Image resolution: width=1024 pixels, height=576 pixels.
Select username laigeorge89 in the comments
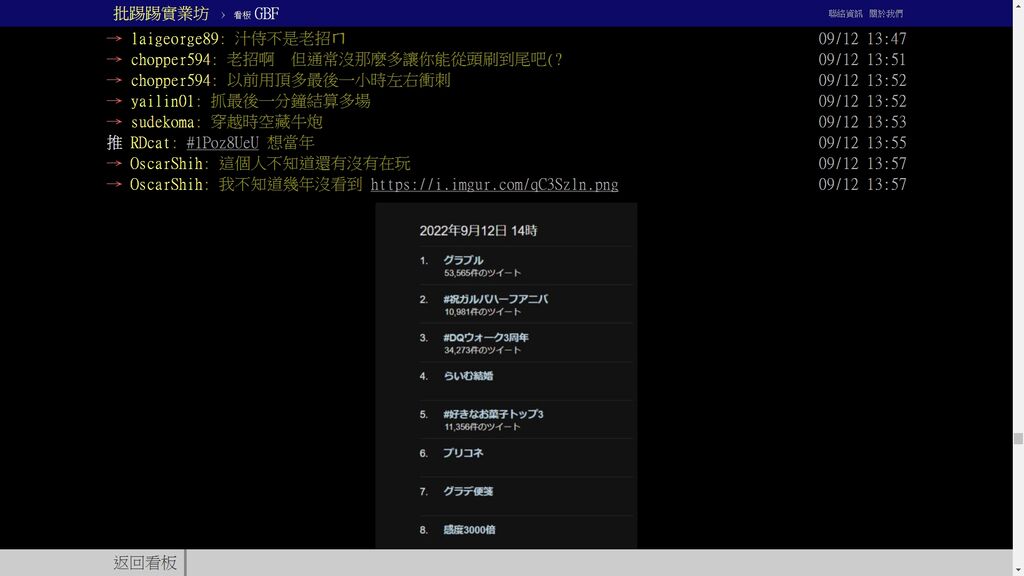174,39
